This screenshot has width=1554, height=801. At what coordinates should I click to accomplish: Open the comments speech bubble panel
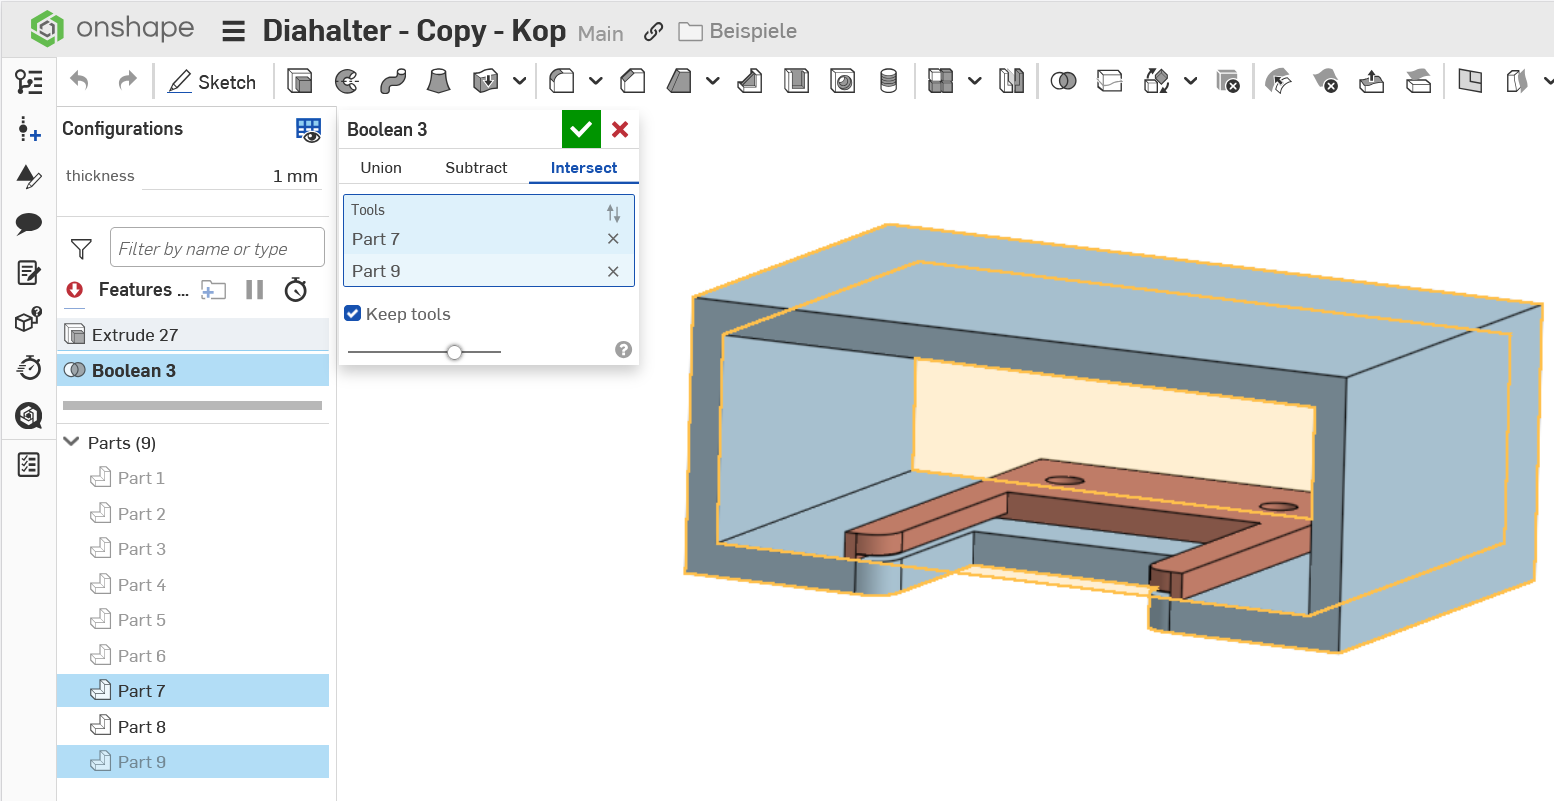[x=29, y=223]
